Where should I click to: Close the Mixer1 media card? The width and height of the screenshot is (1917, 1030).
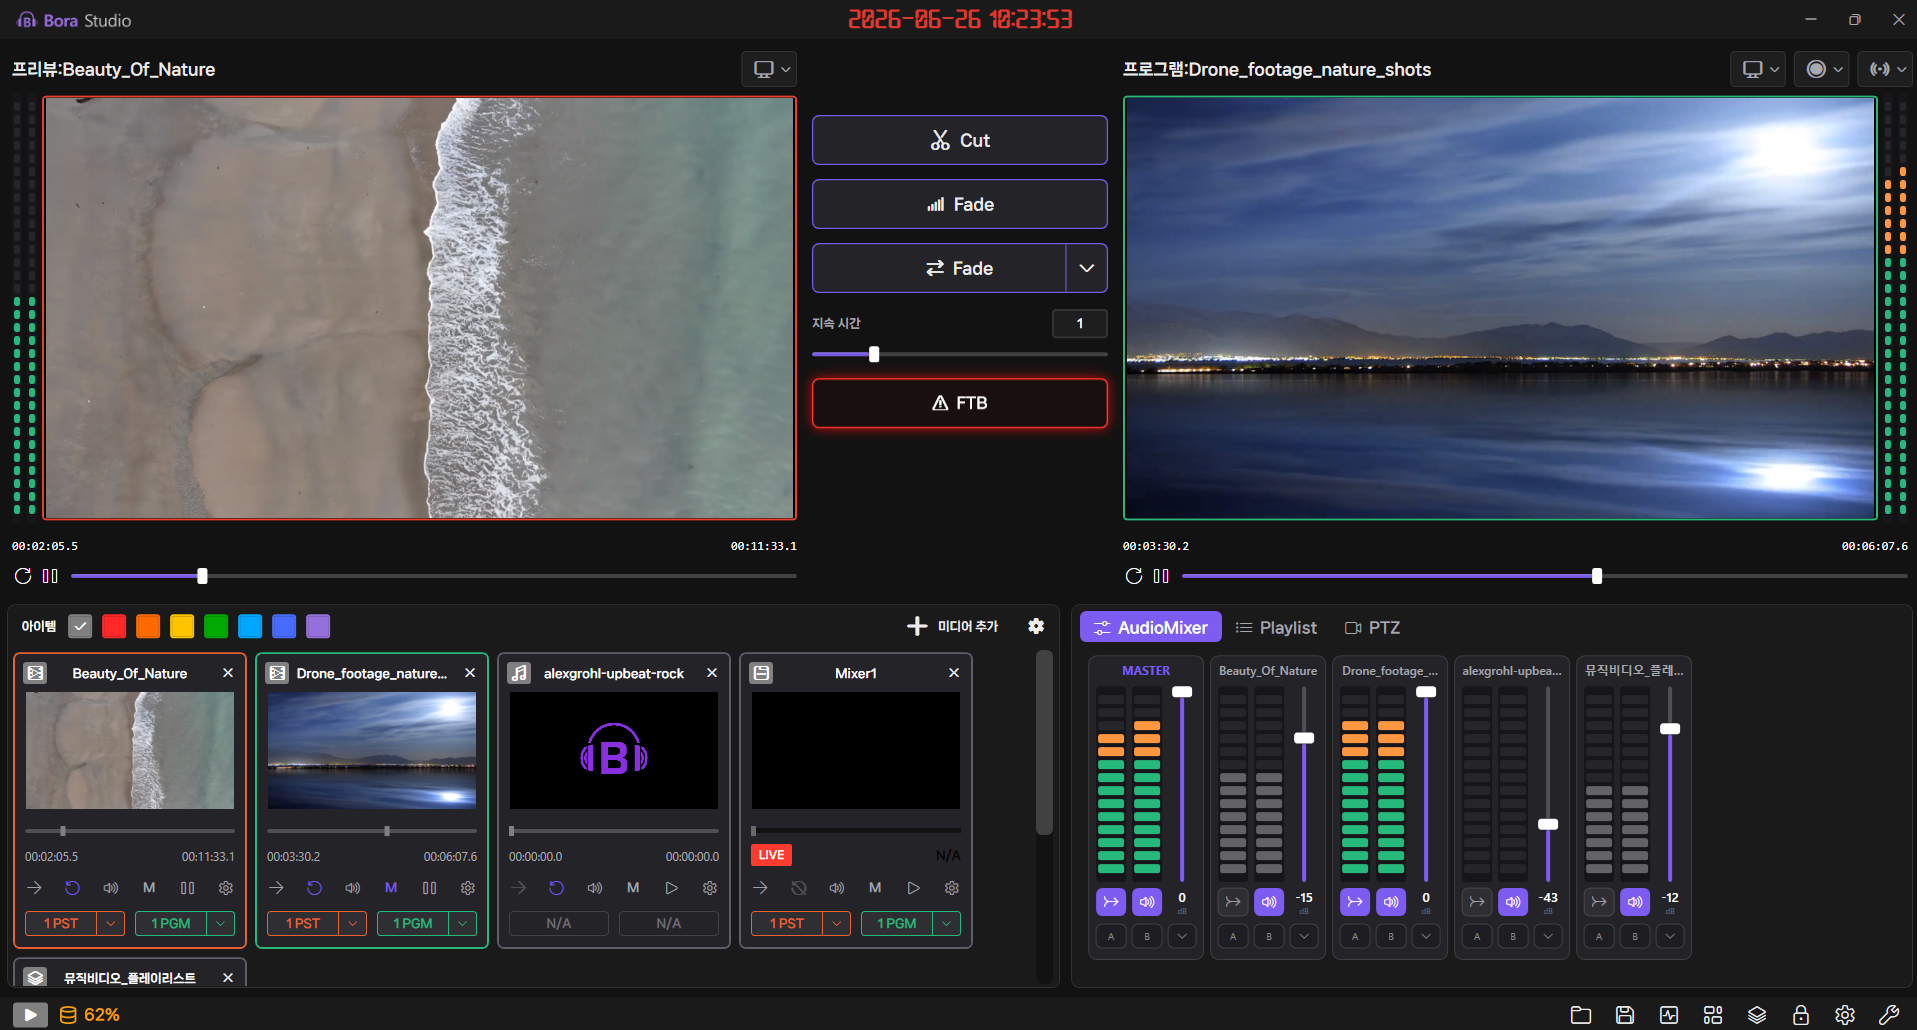[x=954, y=673]
